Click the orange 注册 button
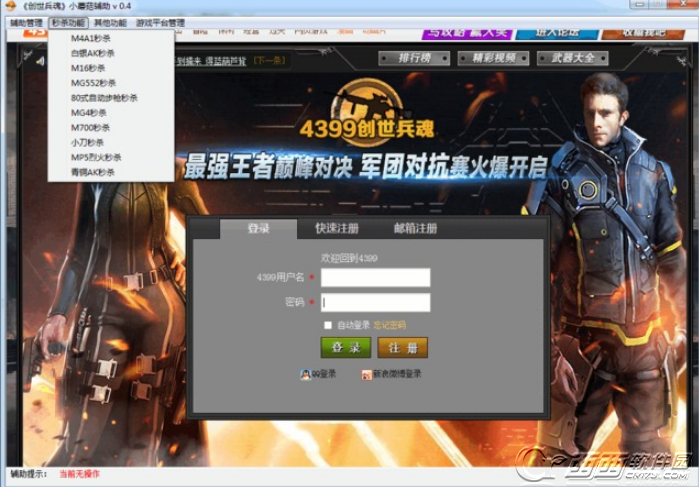699x487 pixels. pos(403,347)
